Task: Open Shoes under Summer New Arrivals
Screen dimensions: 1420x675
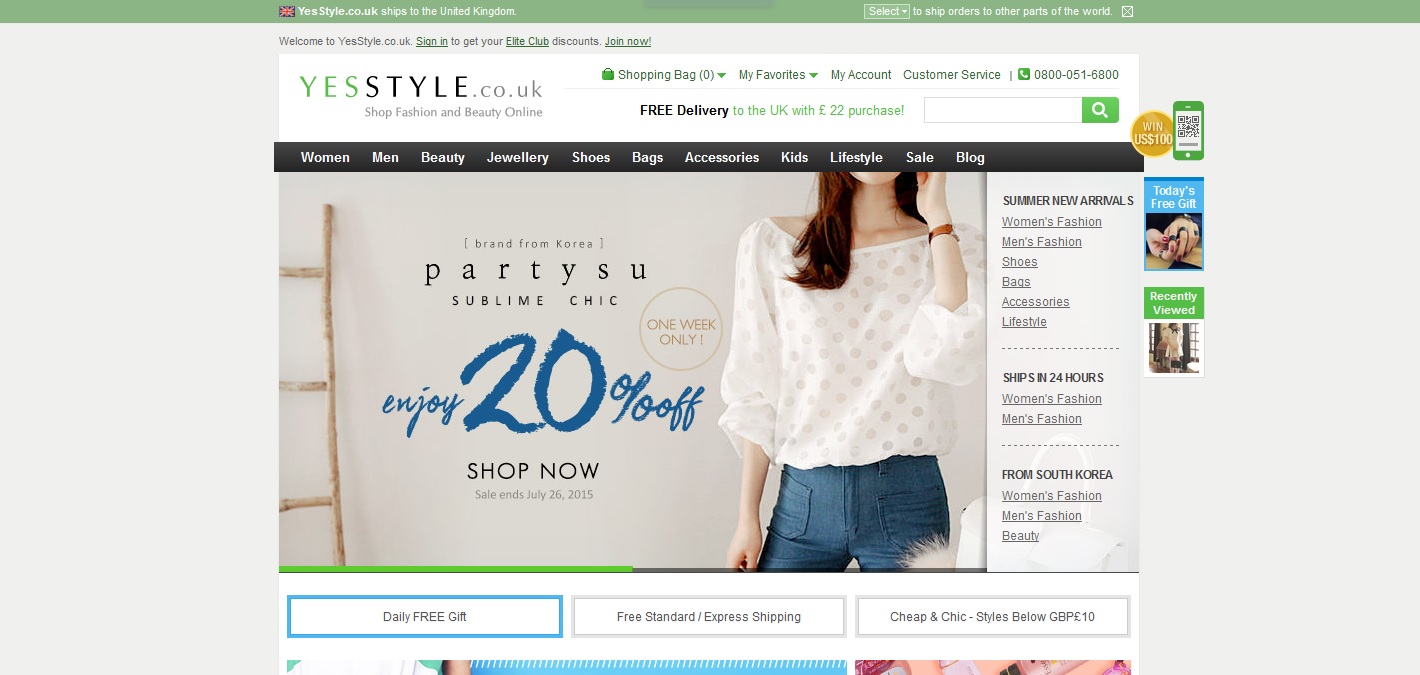Action: click(x=1020, y=262)
